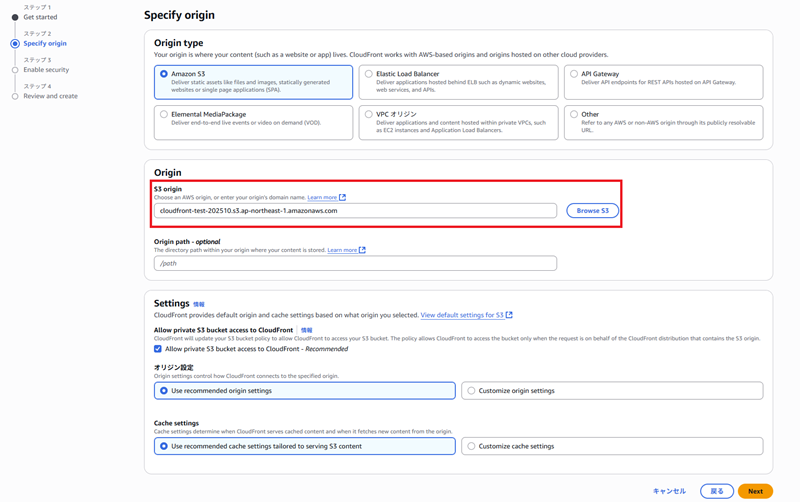Select the Amazon S3 origin type

(x=164, y=74)
